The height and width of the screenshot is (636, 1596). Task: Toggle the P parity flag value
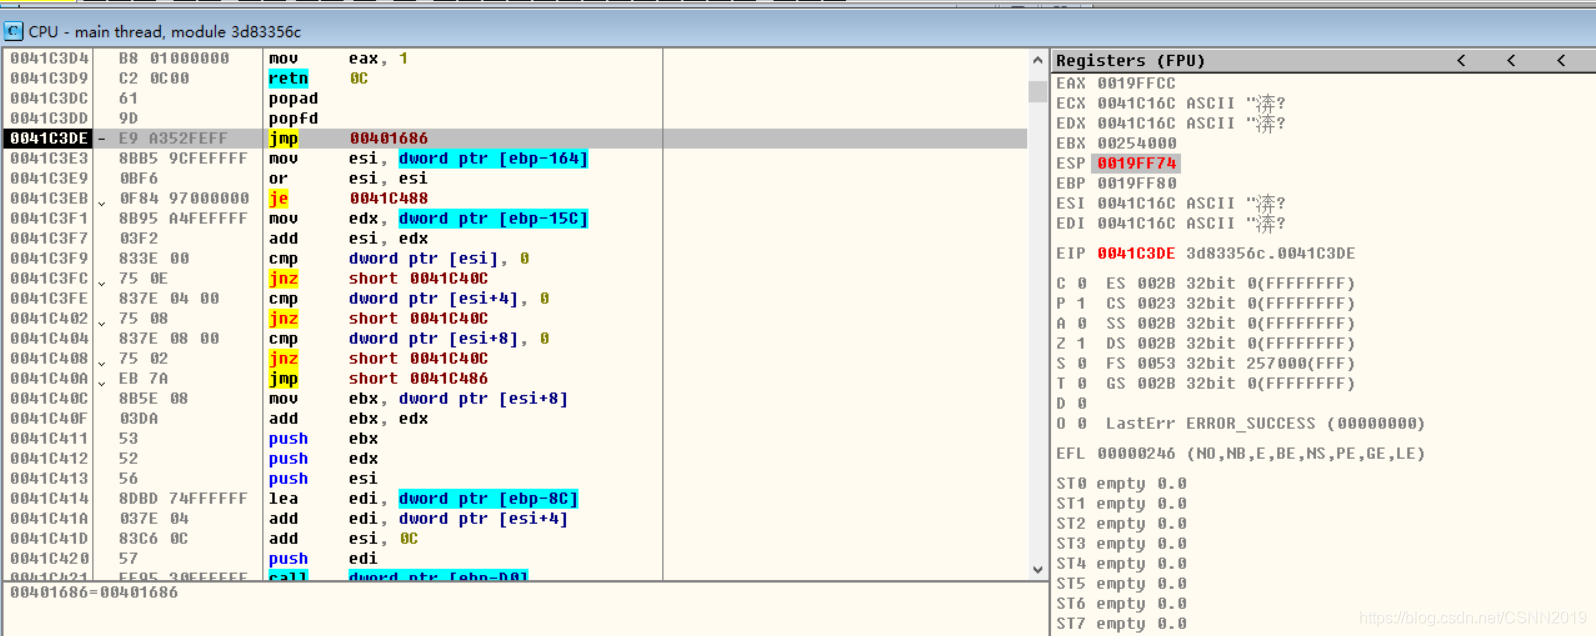[1081, 303]
